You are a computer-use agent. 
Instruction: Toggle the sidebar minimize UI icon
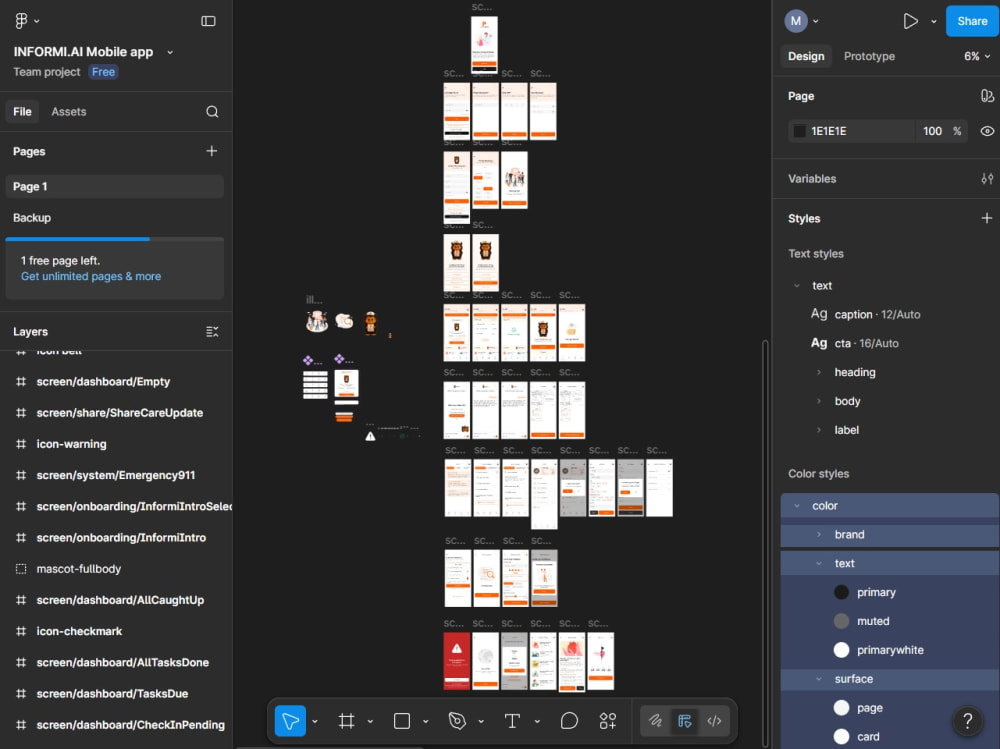[x=208, y=21]
